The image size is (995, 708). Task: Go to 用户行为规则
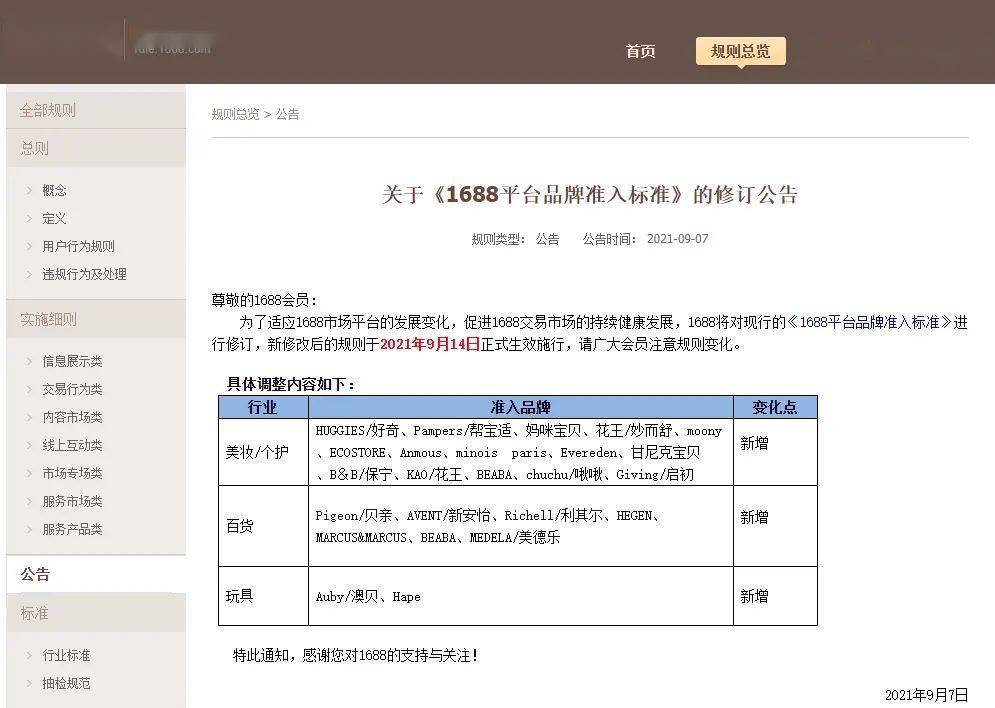pyautogui.click(x=79, y=246)
